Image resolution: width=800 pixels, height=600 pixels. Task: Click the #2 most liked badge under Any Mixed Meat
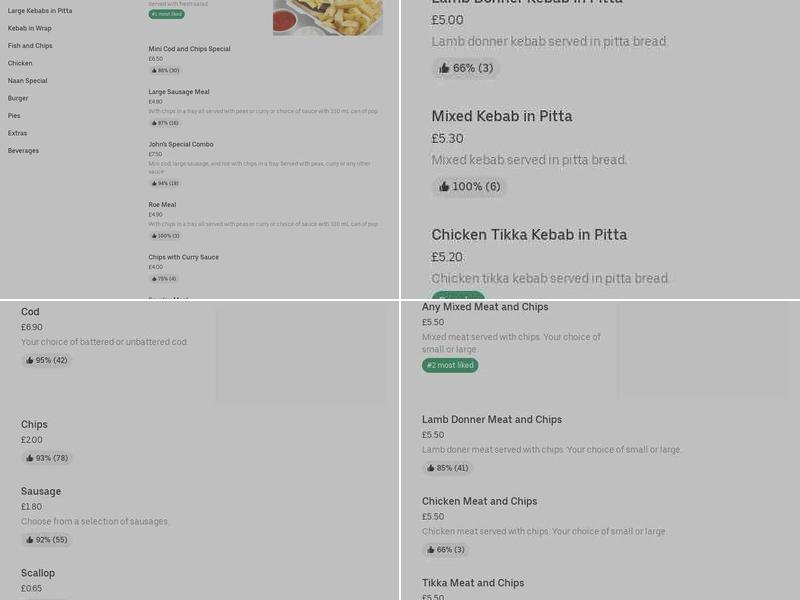point(450,365)
